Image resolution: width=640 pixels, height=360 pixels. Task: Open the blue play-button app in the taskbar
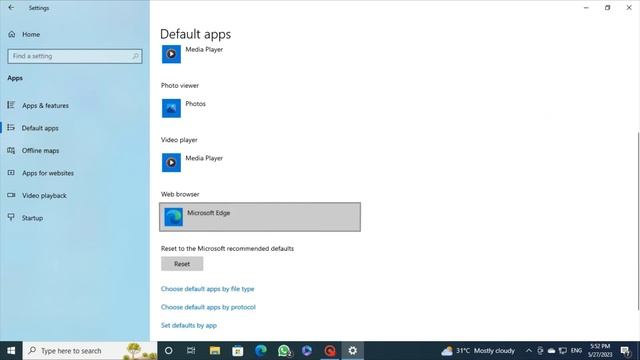[x=307, y=351]
